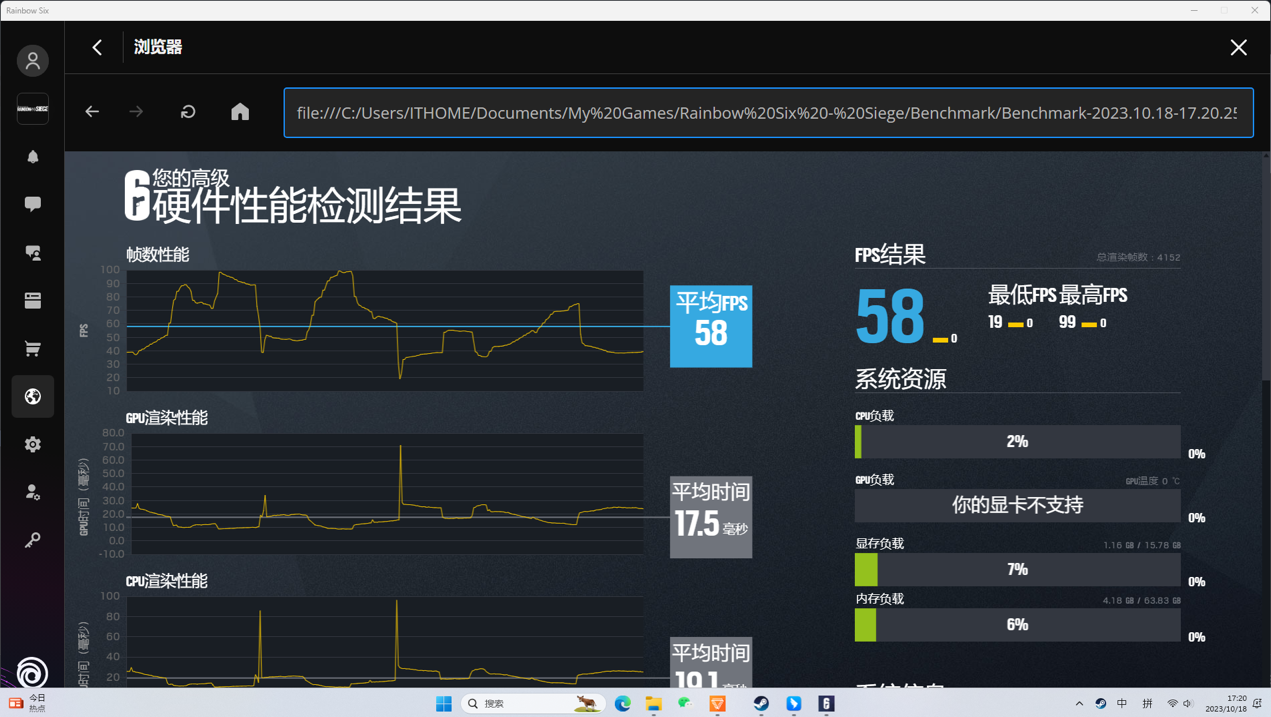This screenshot has height=717, width=1271.
Task: Open the Windows Start menu
Action: click(444, 704)
